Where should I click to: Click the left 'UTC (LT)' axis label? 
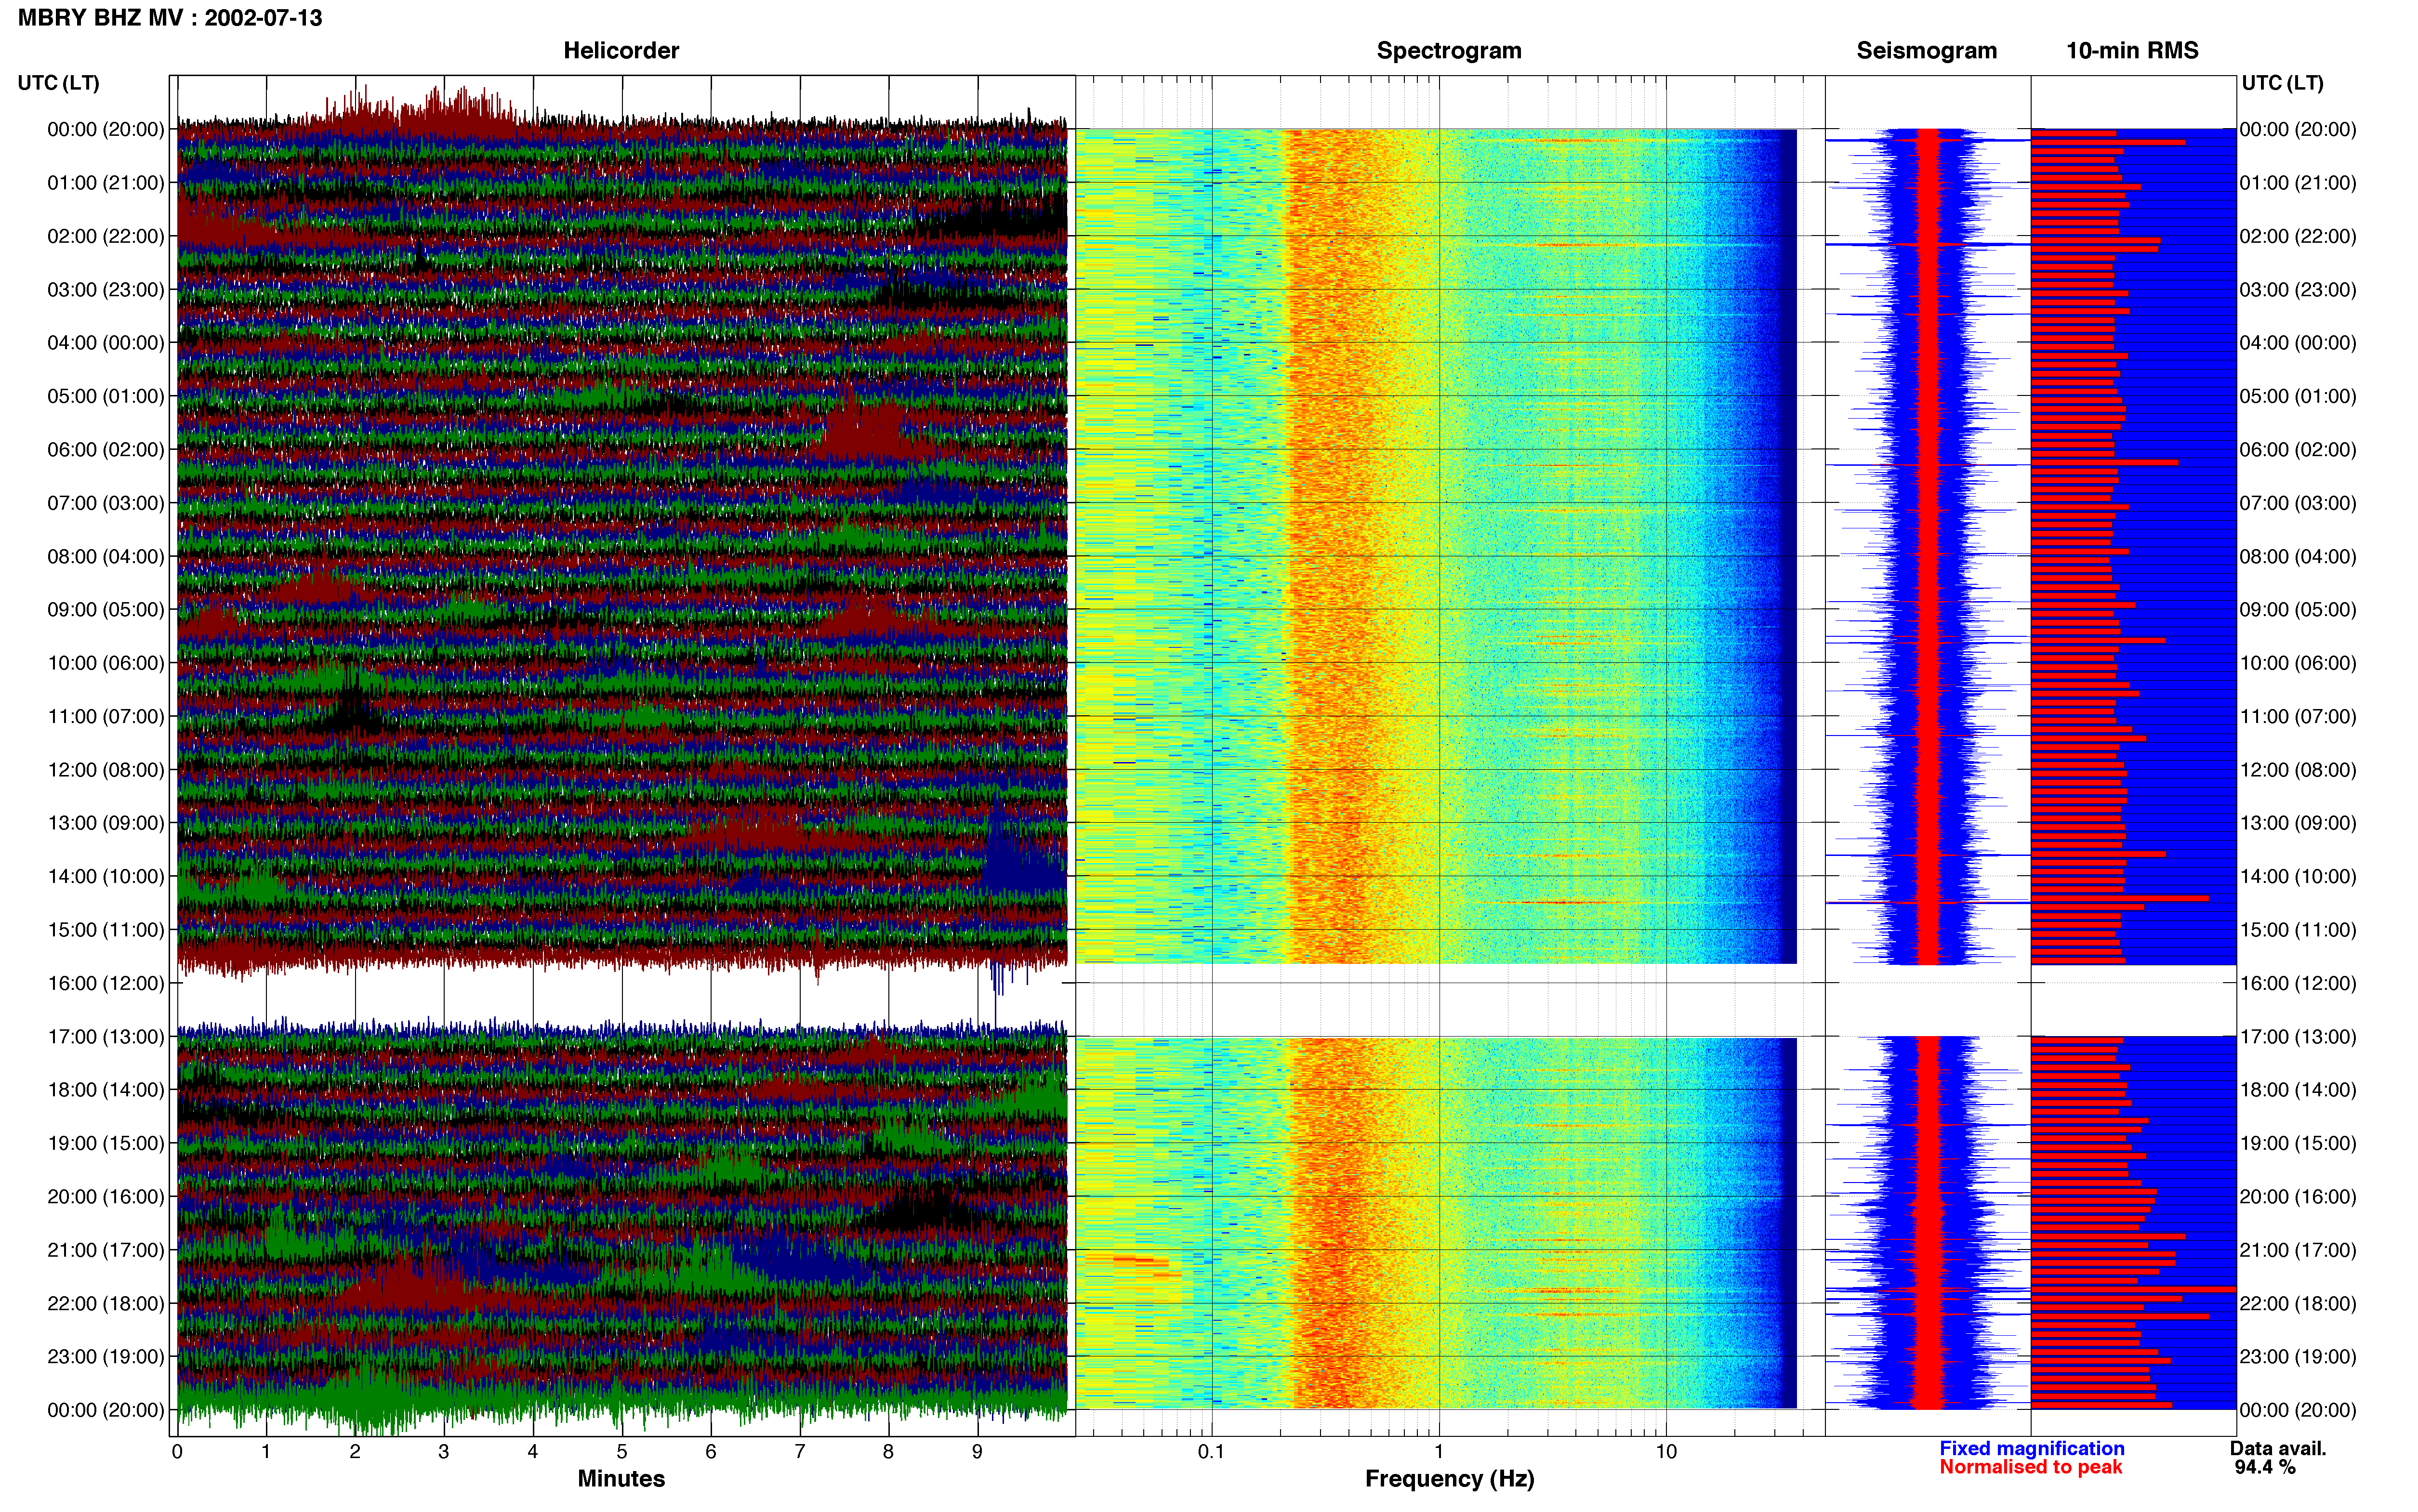(x=58, y=83)
